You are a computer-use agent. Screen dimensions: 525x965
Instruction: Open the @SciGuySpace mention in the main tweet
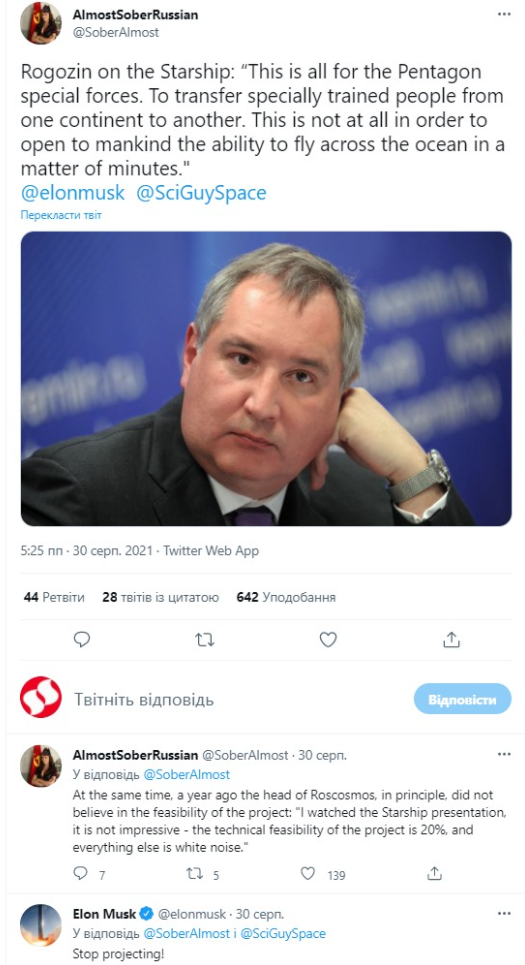(201, 193)
